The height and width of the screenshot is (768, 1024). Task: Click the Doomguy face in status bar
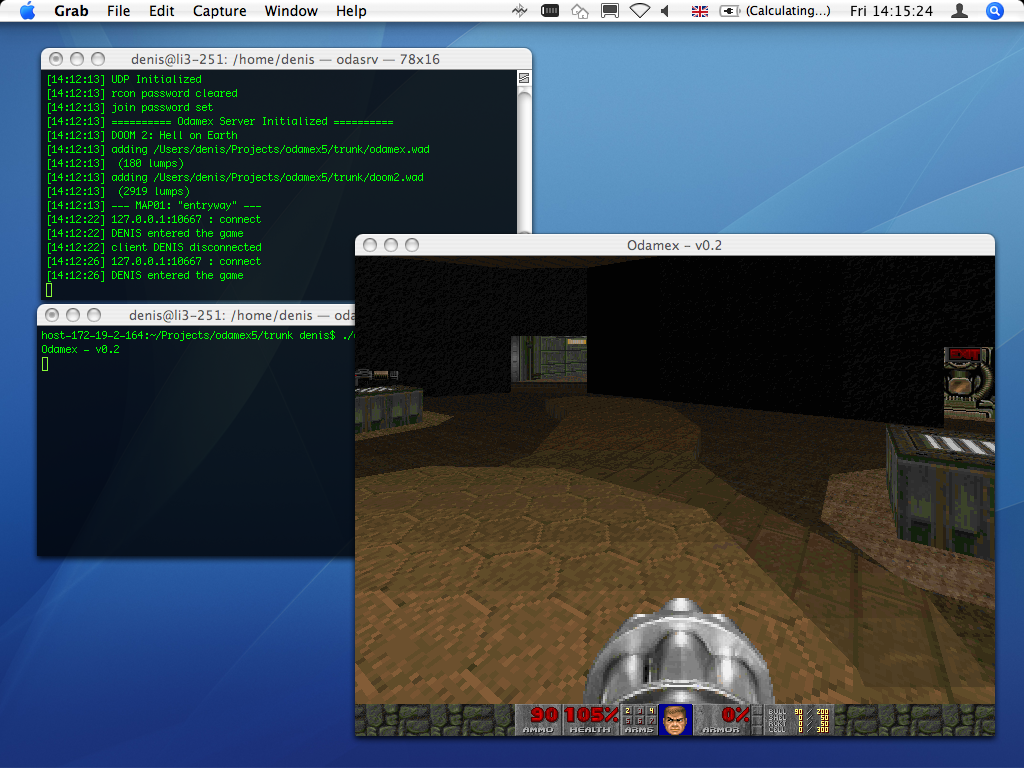pyautogui.click(x=675, y=720)
